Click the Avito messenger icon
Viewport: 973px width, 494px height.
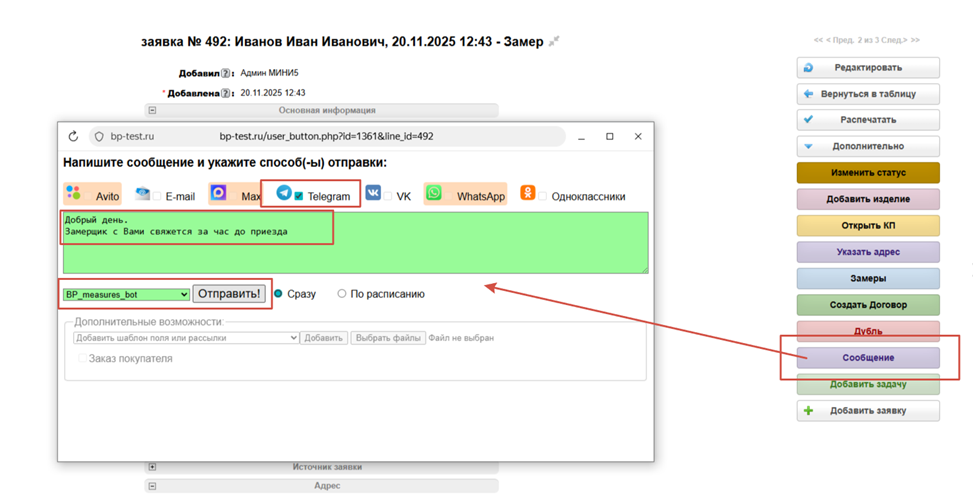point(73,193)
